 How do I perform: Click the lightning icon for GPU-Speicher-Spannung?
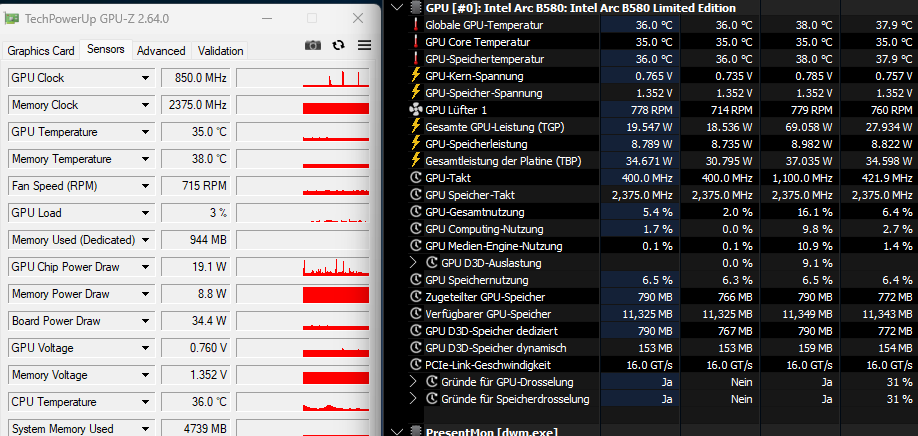pos(416,93)
